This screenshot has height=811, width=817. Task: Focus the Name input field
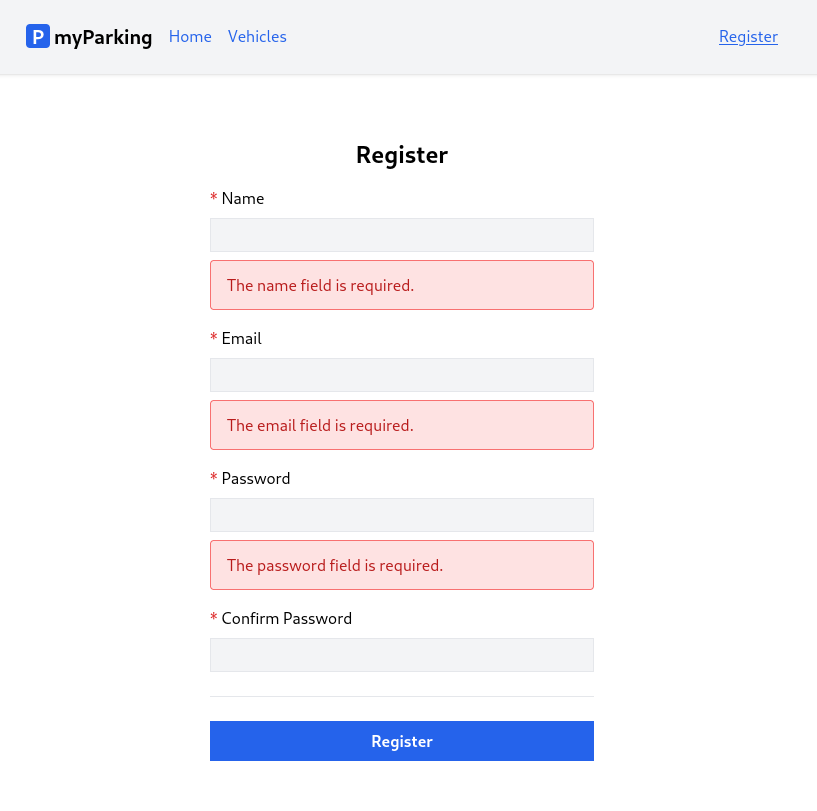[402, 235]
